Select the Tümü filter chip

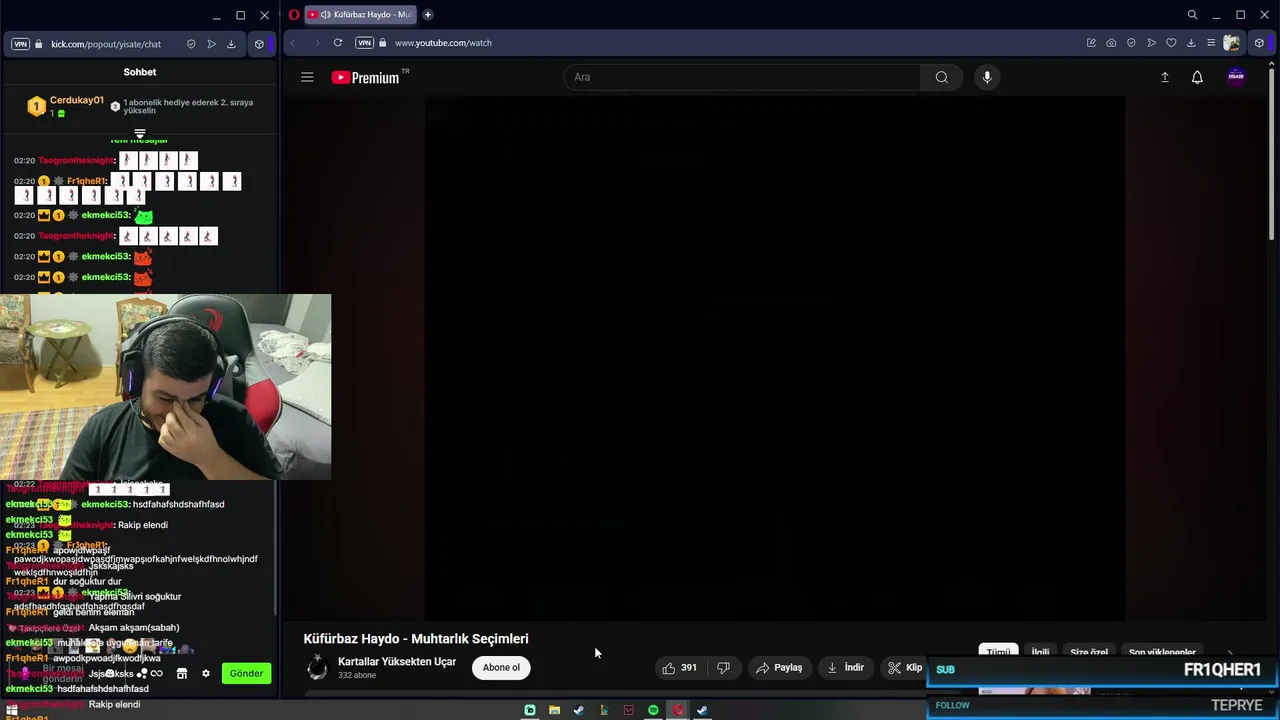998,652
